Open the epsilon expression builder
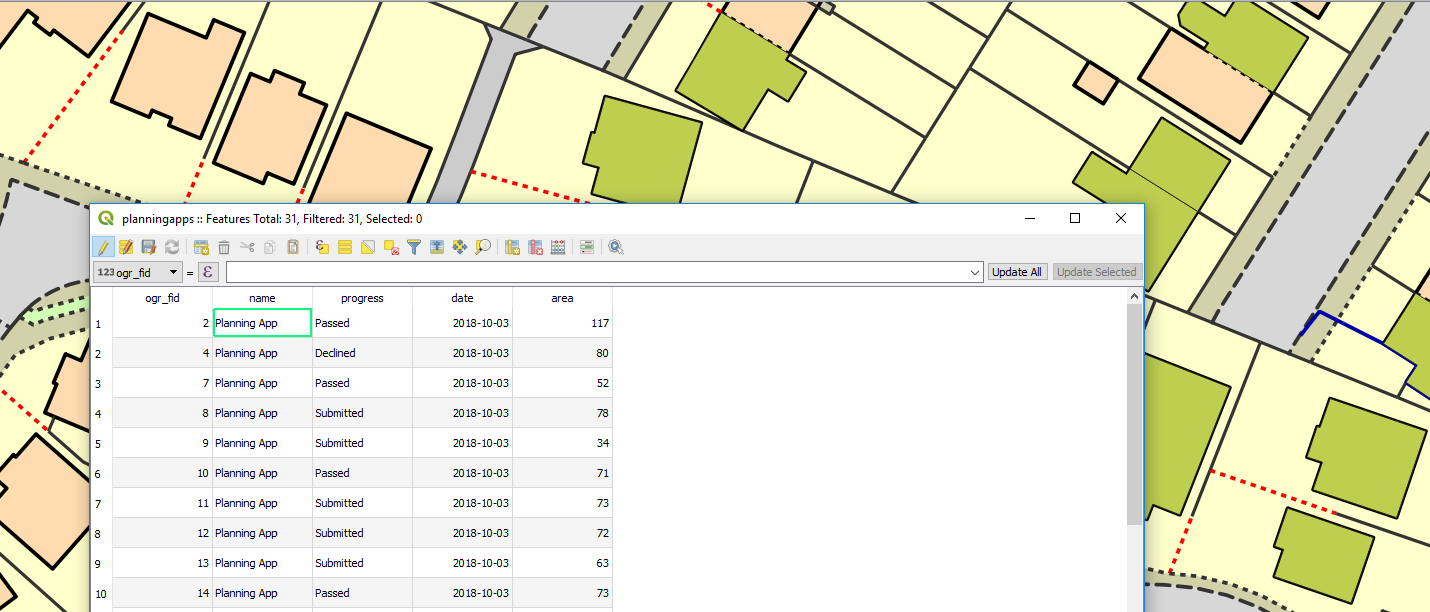The height and width of the screenshot is (612, 1430). [208, 271]
